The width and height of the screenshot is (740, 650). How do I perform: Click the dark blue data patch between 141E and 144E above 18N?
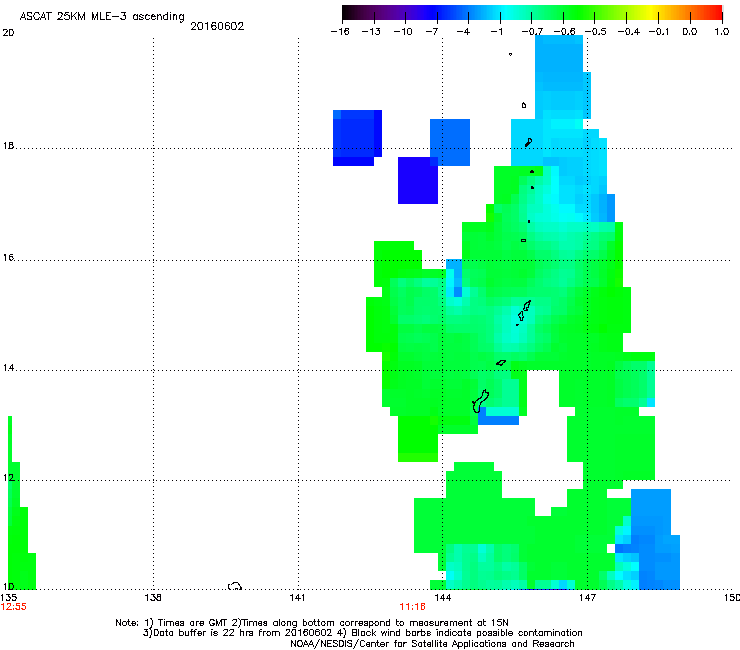pyautogui.click(x=357, y=138)
